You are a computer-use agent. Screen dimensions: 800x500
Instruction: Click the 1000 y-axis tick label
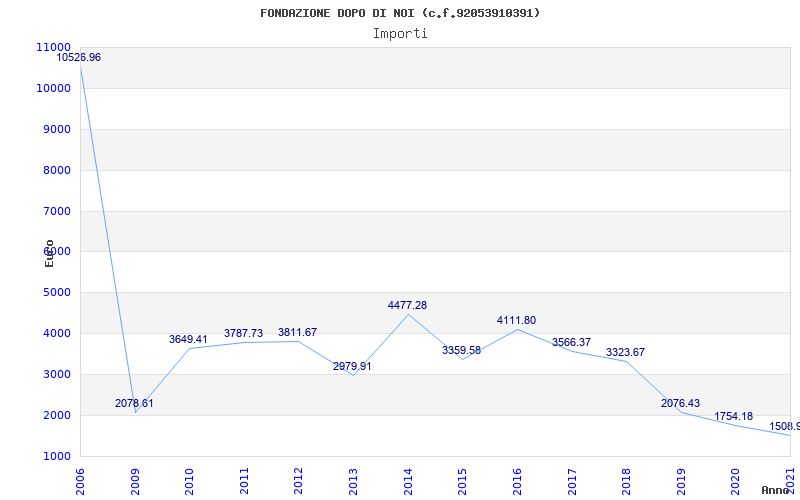56,456
